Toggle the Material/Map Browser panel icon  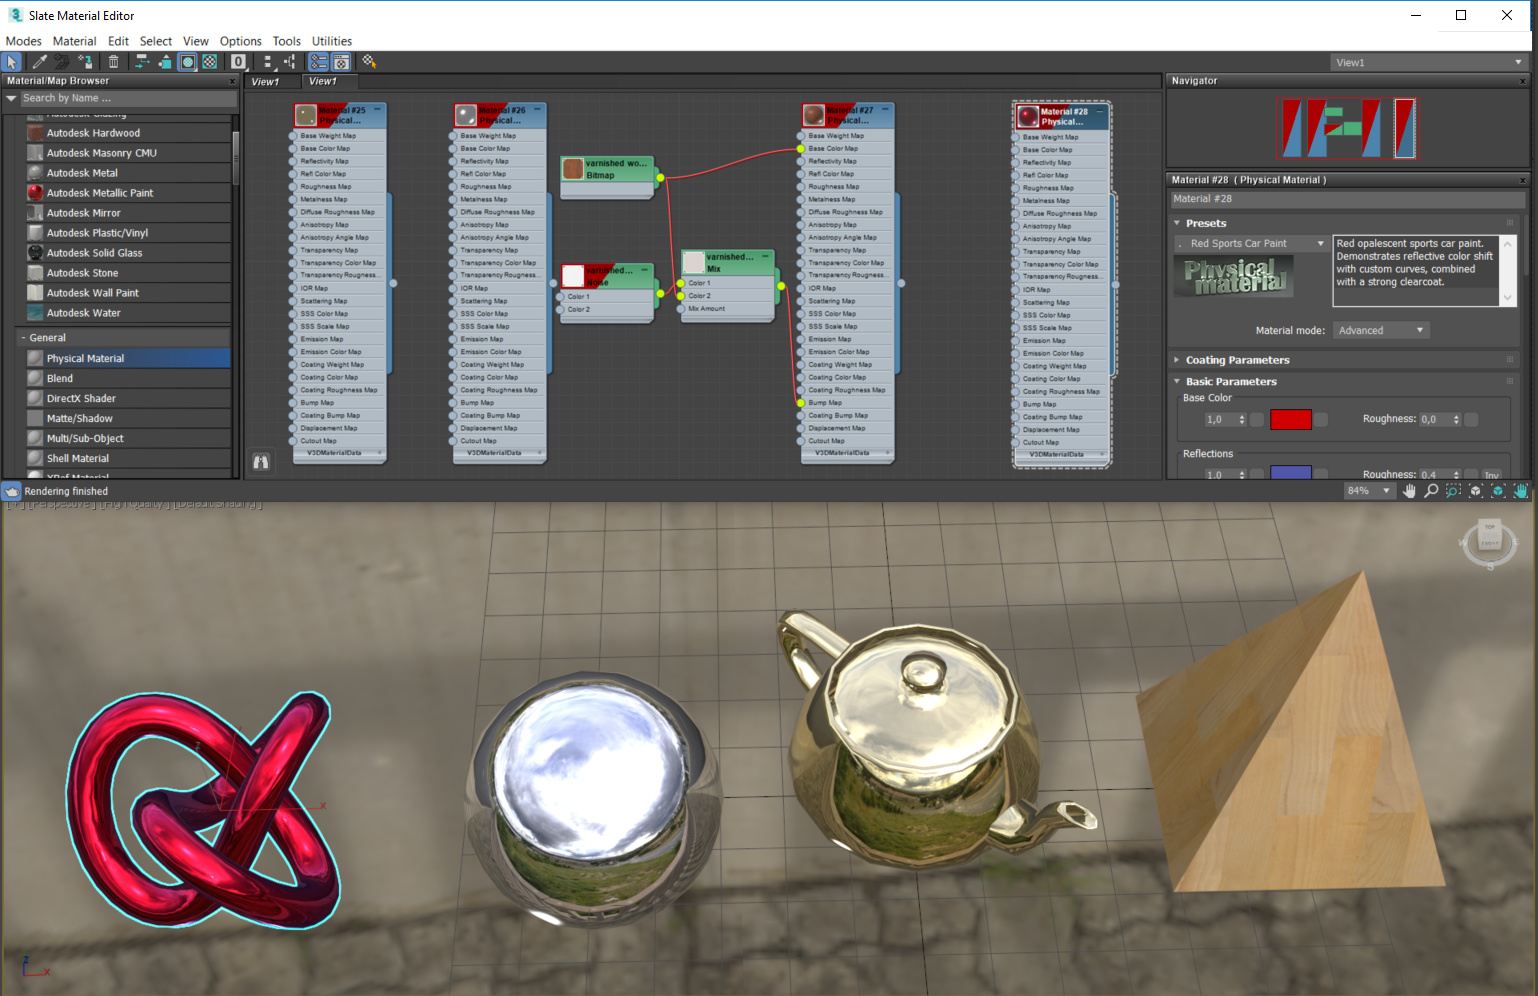318,61
